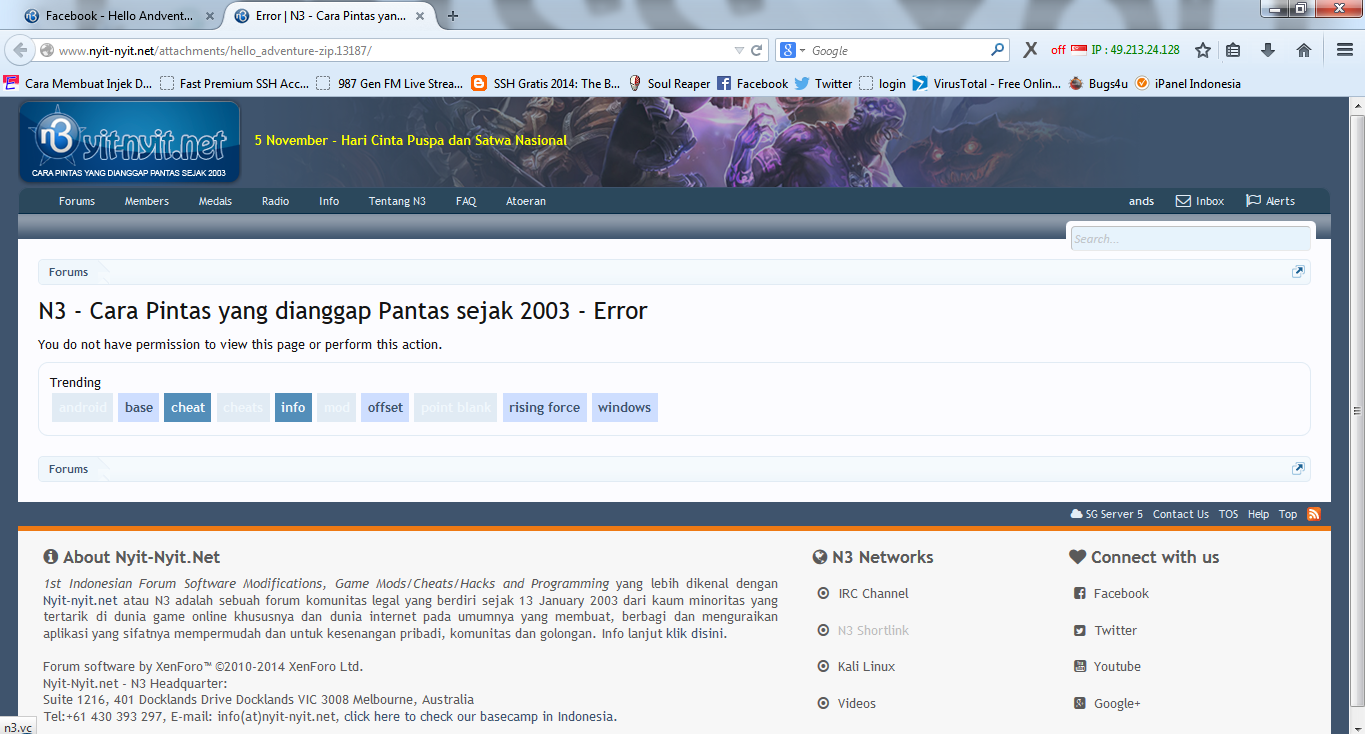This screenshot has width=1365, height=734.
Task: Select the 'cheat' trending tag
Action: coord(188,407)
